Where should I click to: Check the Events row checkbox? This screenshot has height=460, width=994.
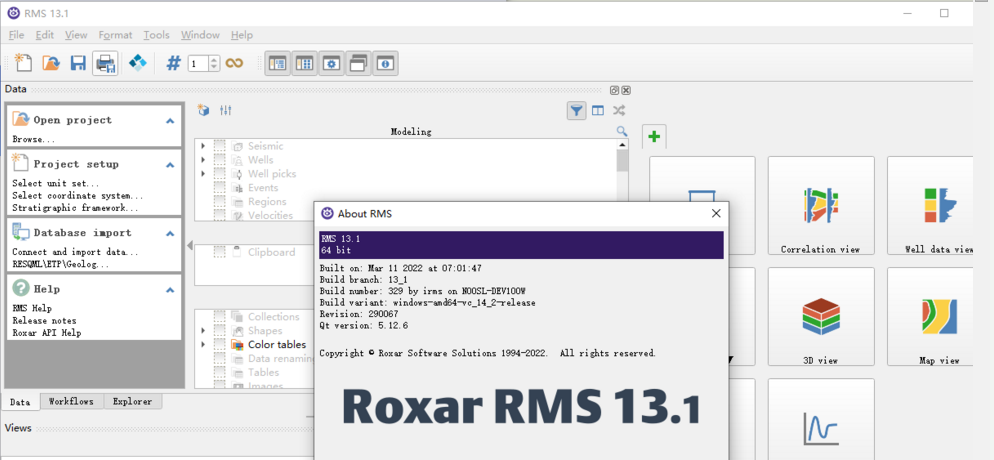[x=219, y=188]
